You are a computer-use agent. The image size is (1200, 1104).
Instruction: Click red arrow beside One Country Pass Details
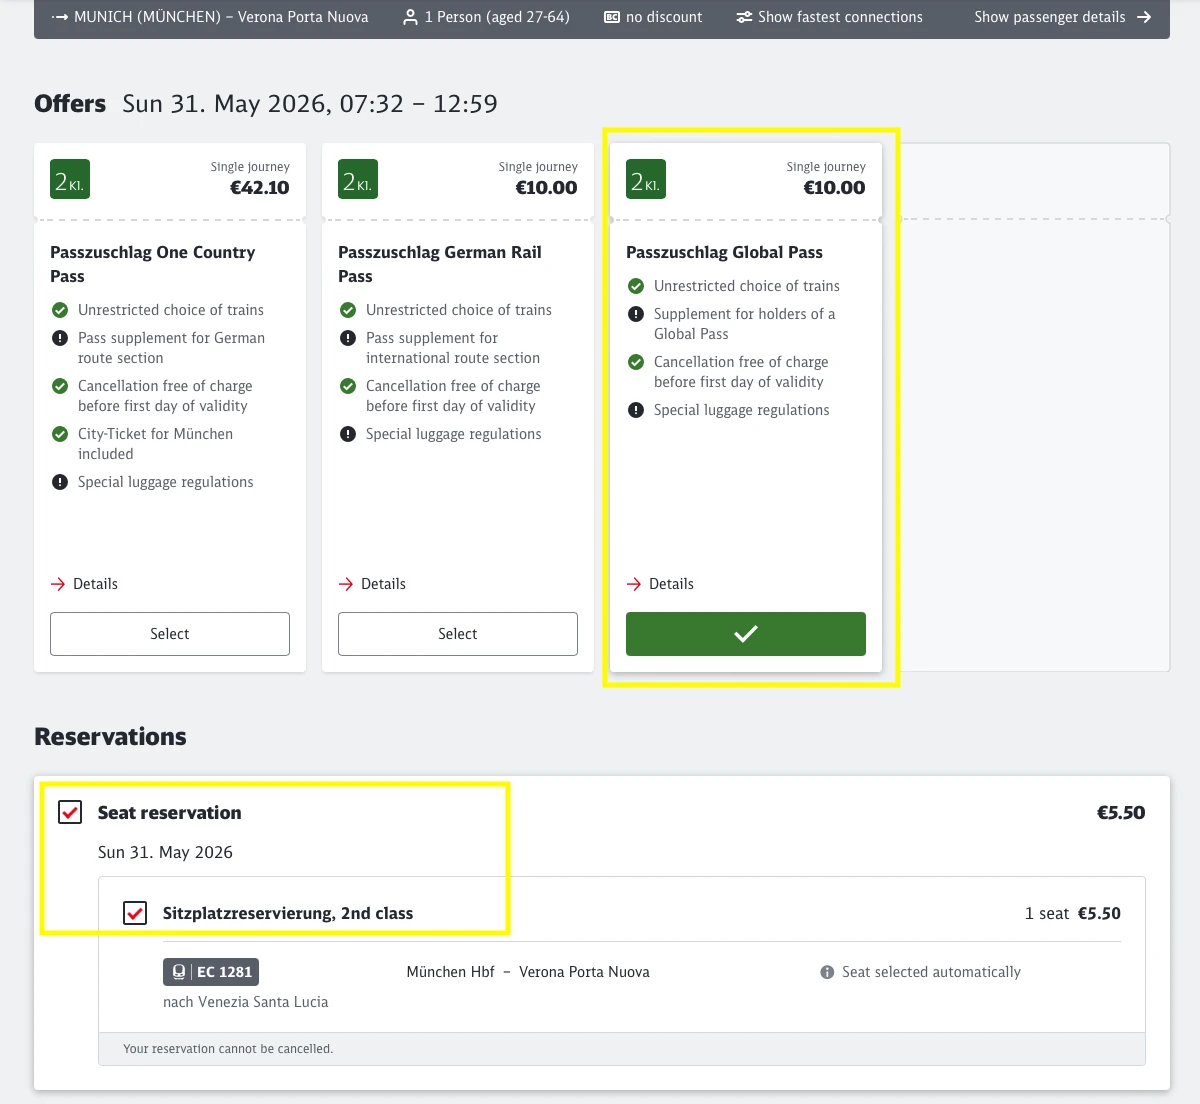click(x=58, y=584)
